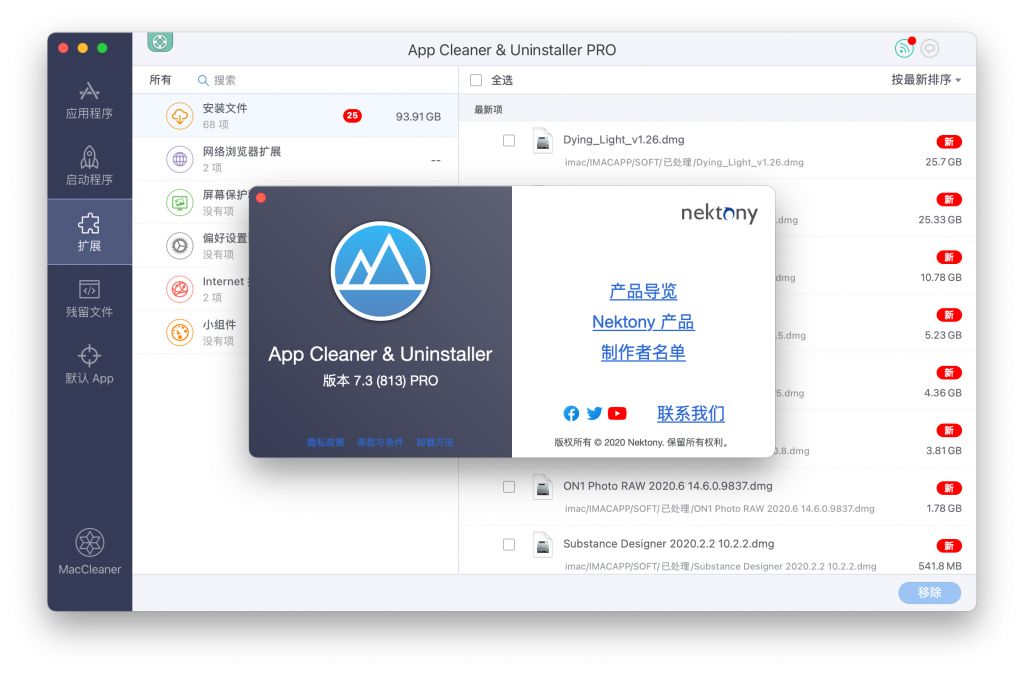Screen dimensions: 1024x674
Task: Tick the ON1 Photo RAW 2020.6 checkbox
Action: pyautogui.click(x=509, y=487)
